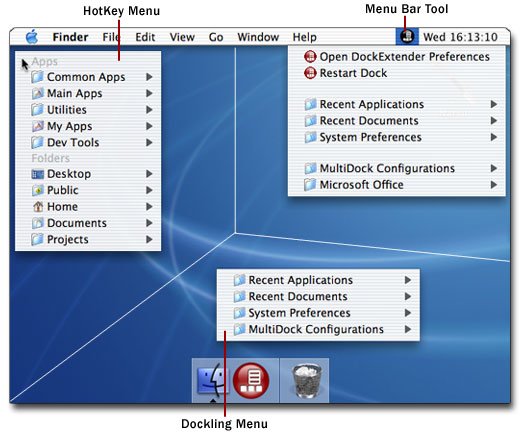
Task: Click the DockExtender menu bar tool icon
Action: [407, 36]
